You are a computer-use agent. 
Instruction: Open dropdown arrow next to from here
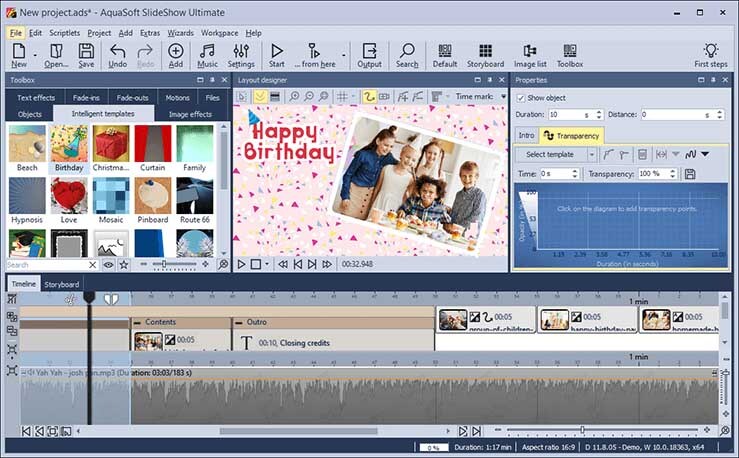coord(344,56)
